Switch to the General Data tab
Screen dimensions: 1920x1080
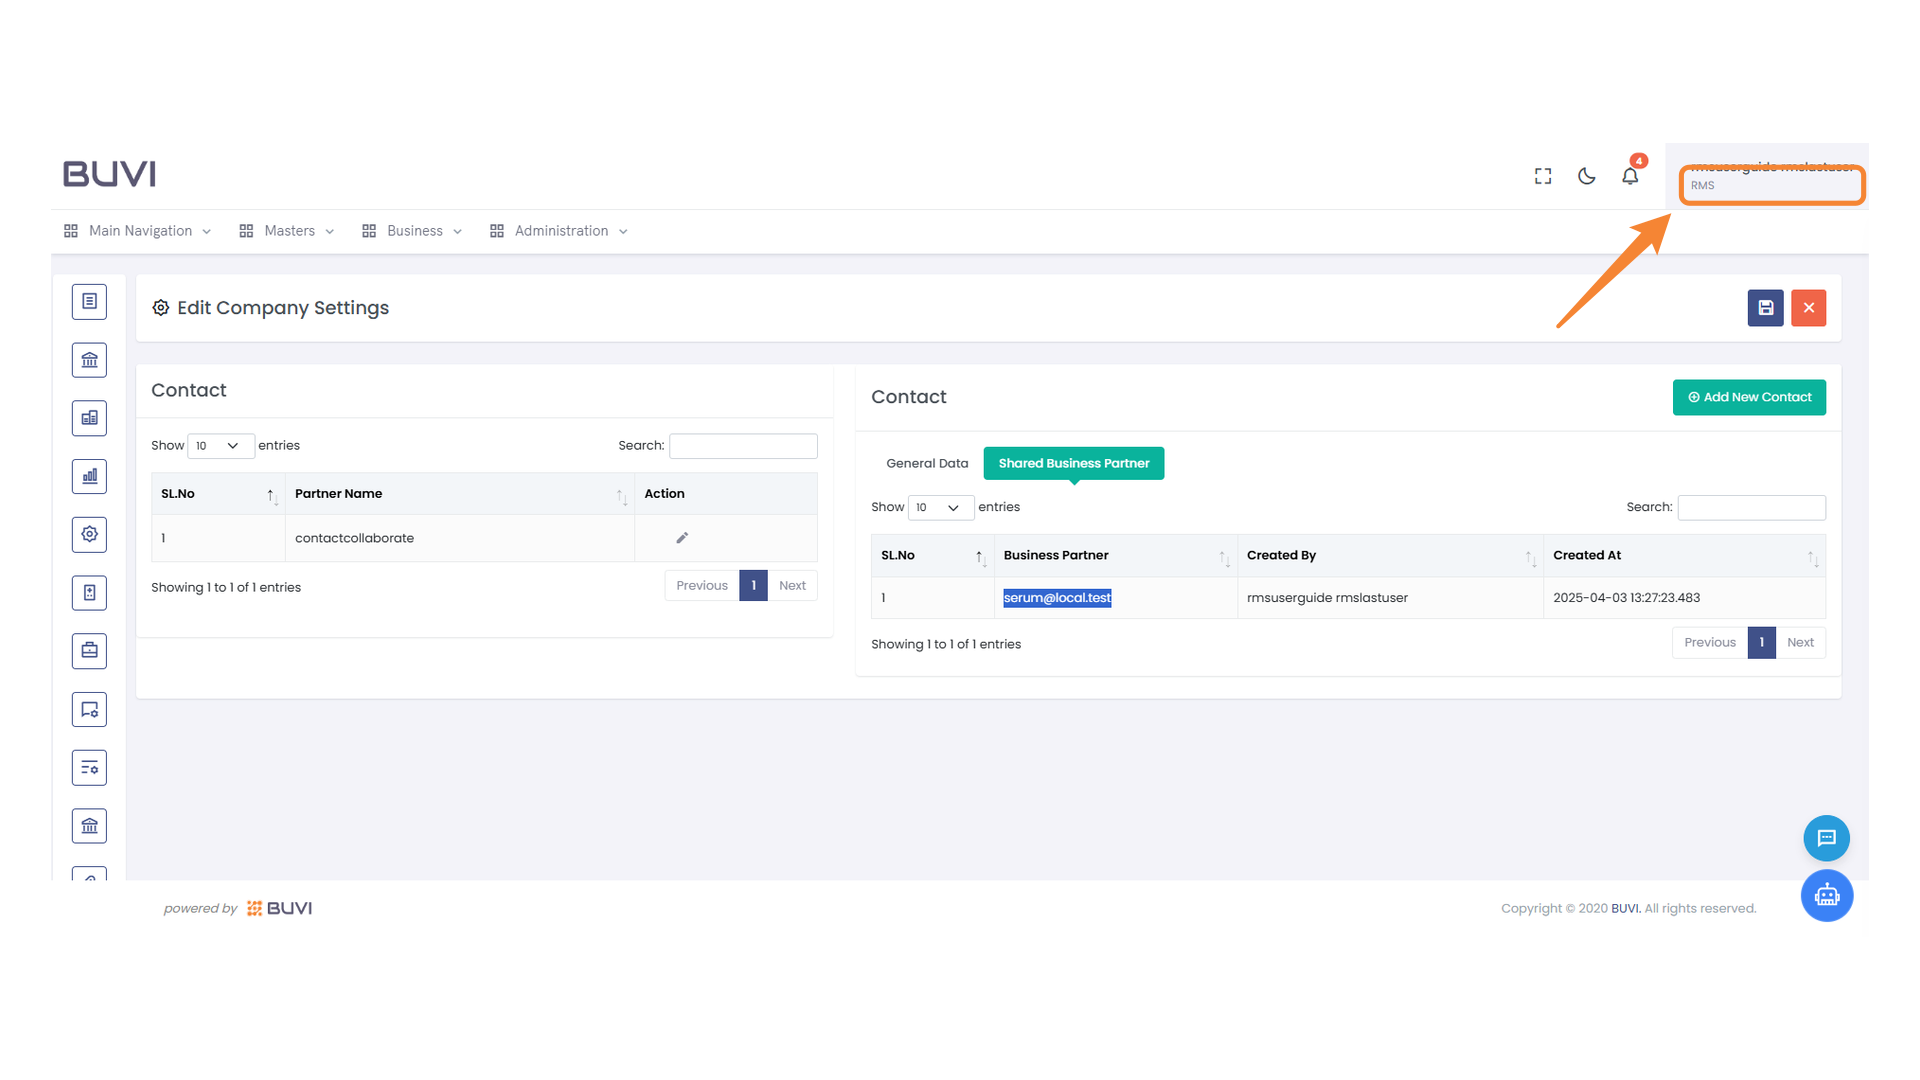coord(926,463)
